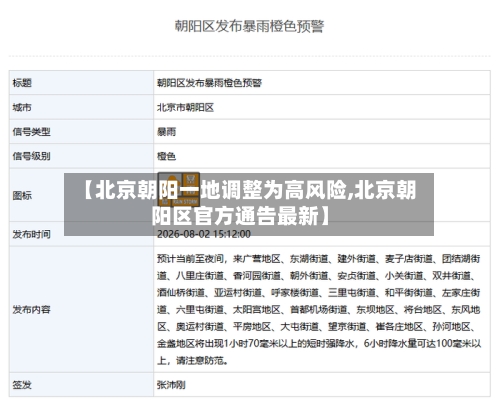The image size is (500, 410).
Task: Select the 签发 row label
Action: [x=22, y=385]
